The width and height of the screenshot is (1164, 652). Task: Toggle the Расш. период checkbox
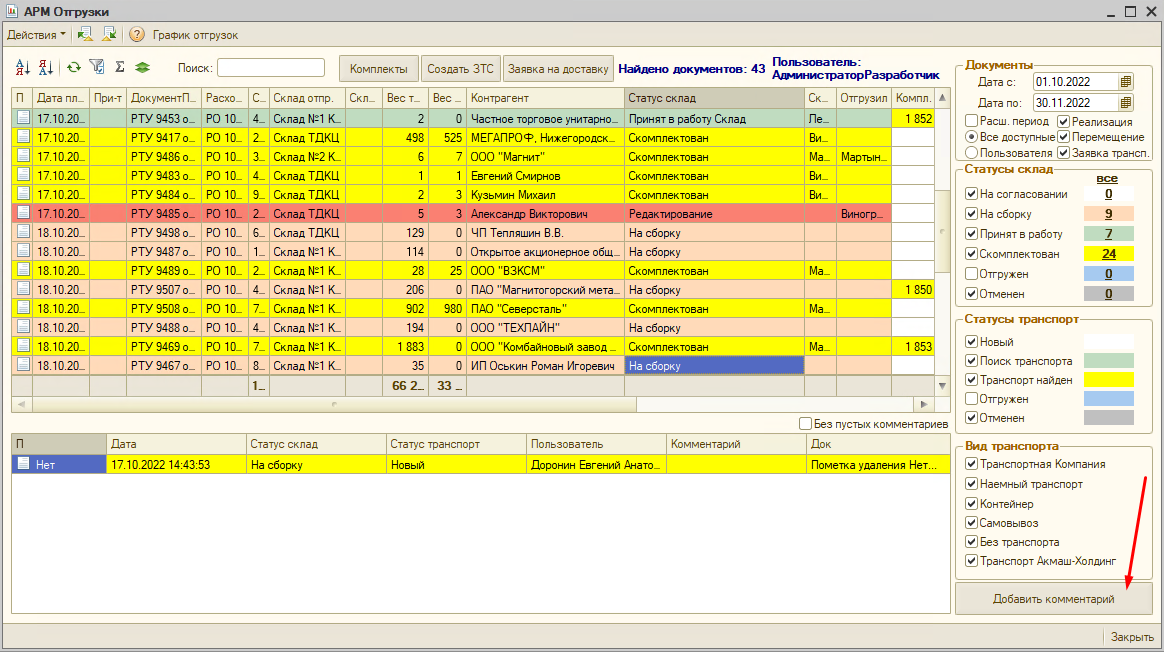[971, 121]
